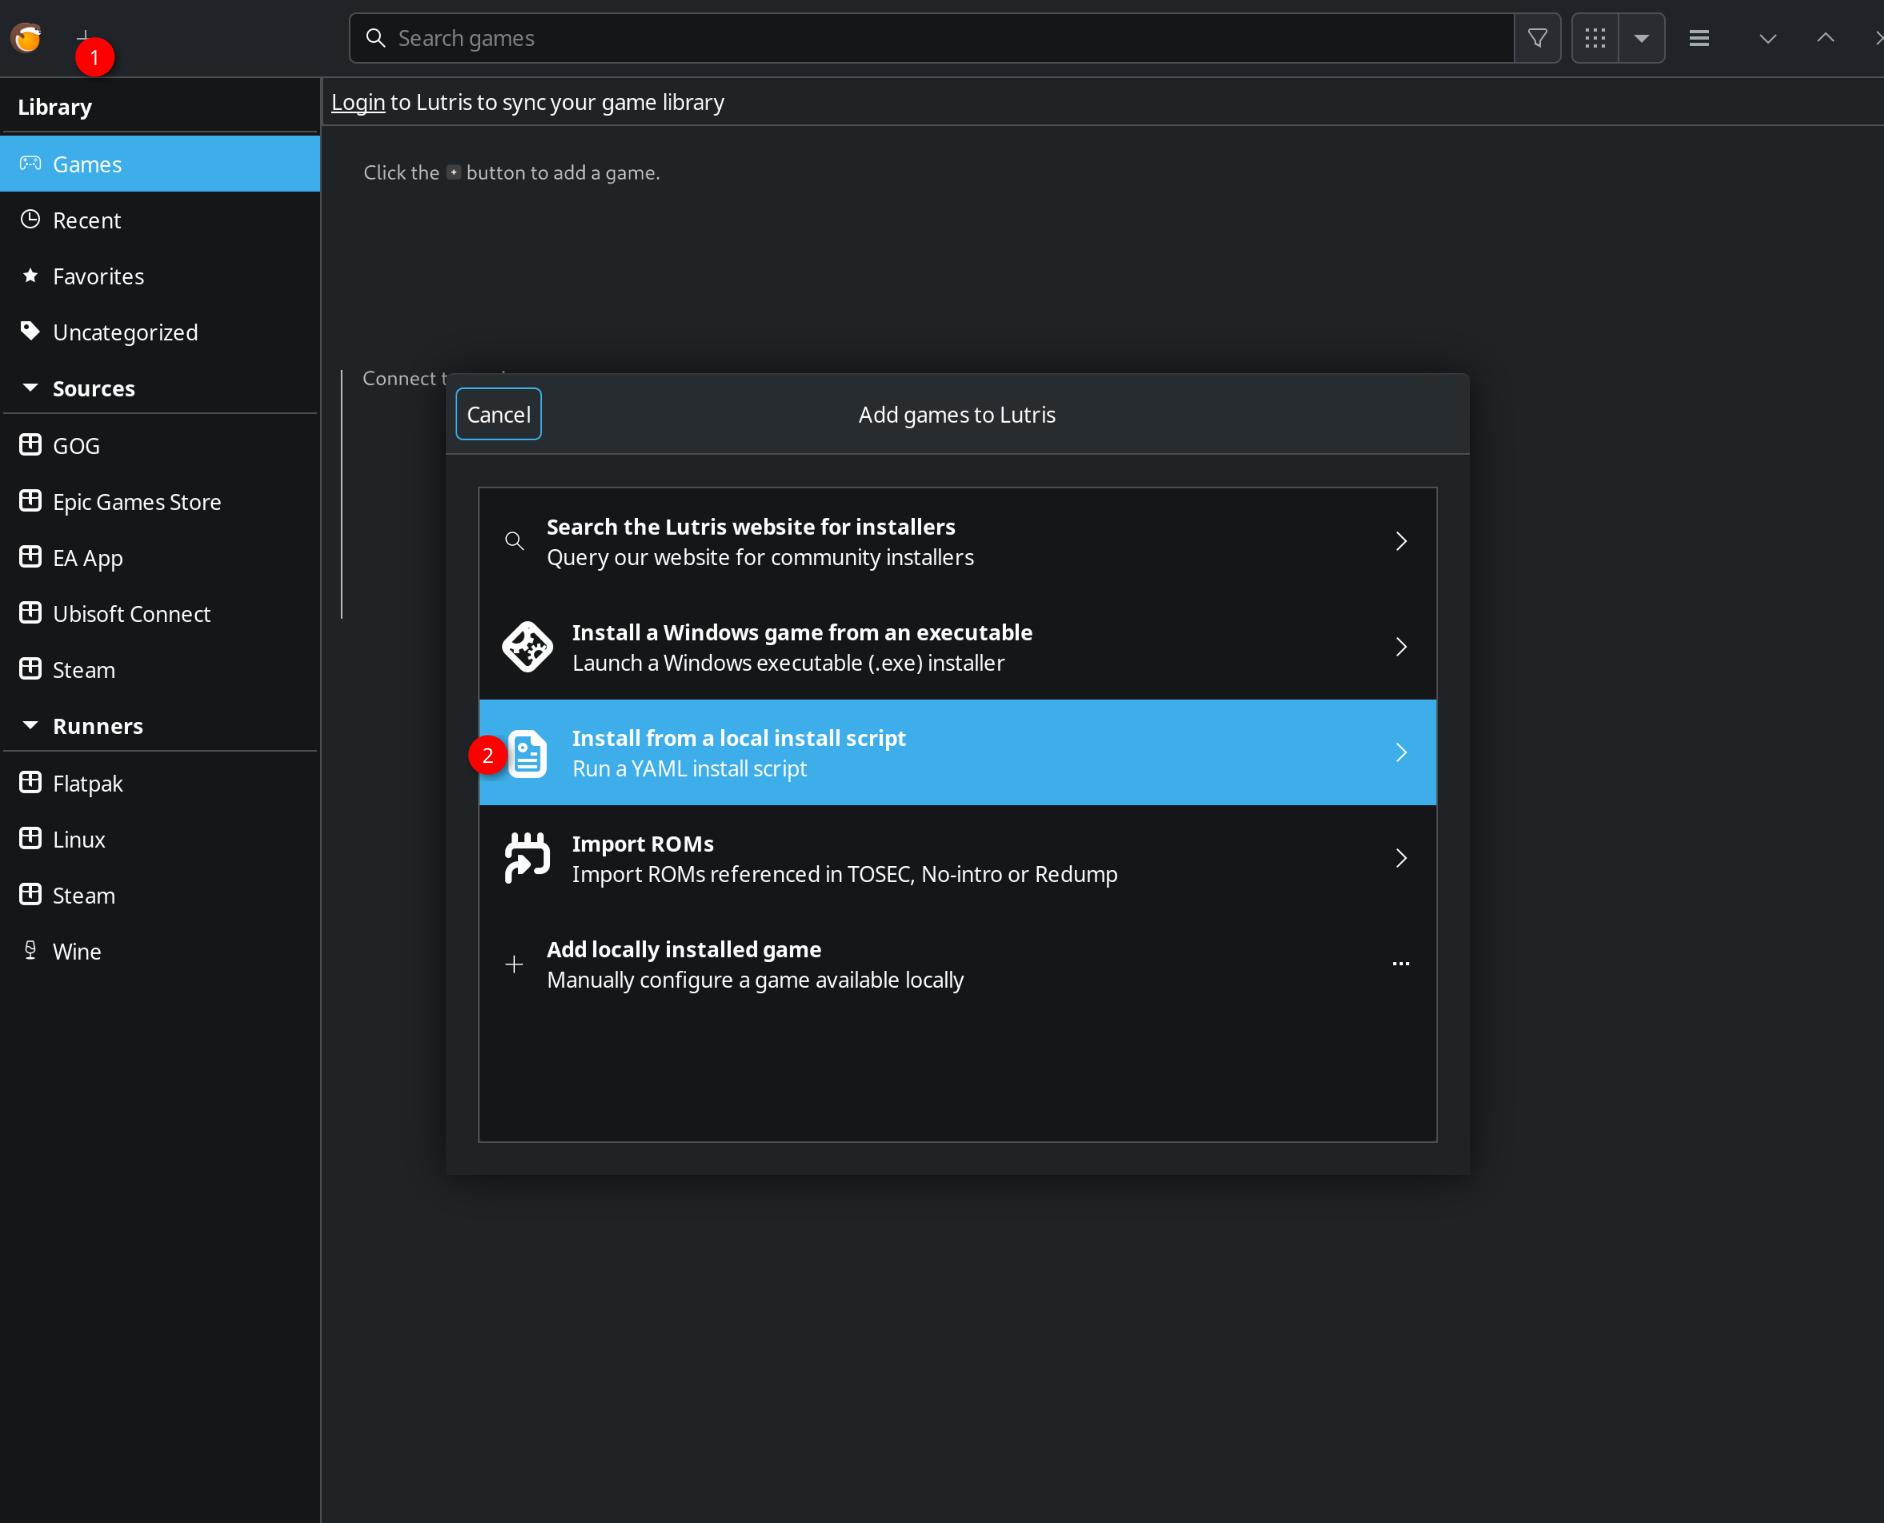Image resolution: width=1884 pixels, height=1523 pixels.
Task: Open the Uncategorized category
Action: point(160,332)
